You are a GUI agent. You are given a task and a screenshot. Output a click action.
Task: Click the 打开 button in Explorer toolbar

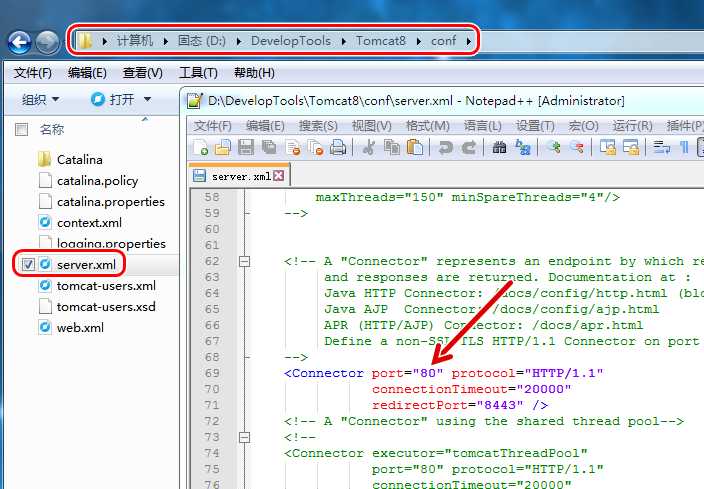click(x=113, y=99)
